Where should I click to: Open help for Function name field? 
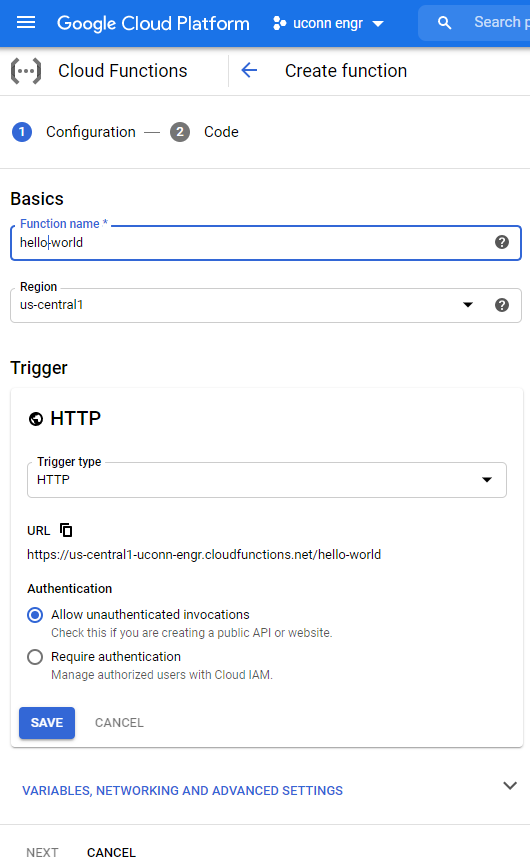pos(502,242)
